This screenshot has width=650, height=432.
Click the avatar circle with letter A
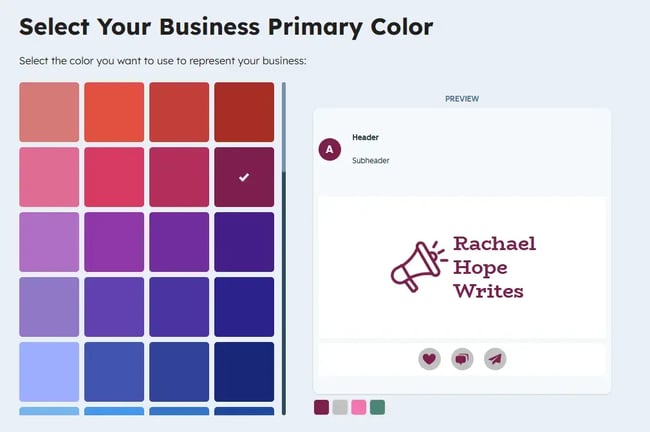pyautogui.click(x=330, y=149)
